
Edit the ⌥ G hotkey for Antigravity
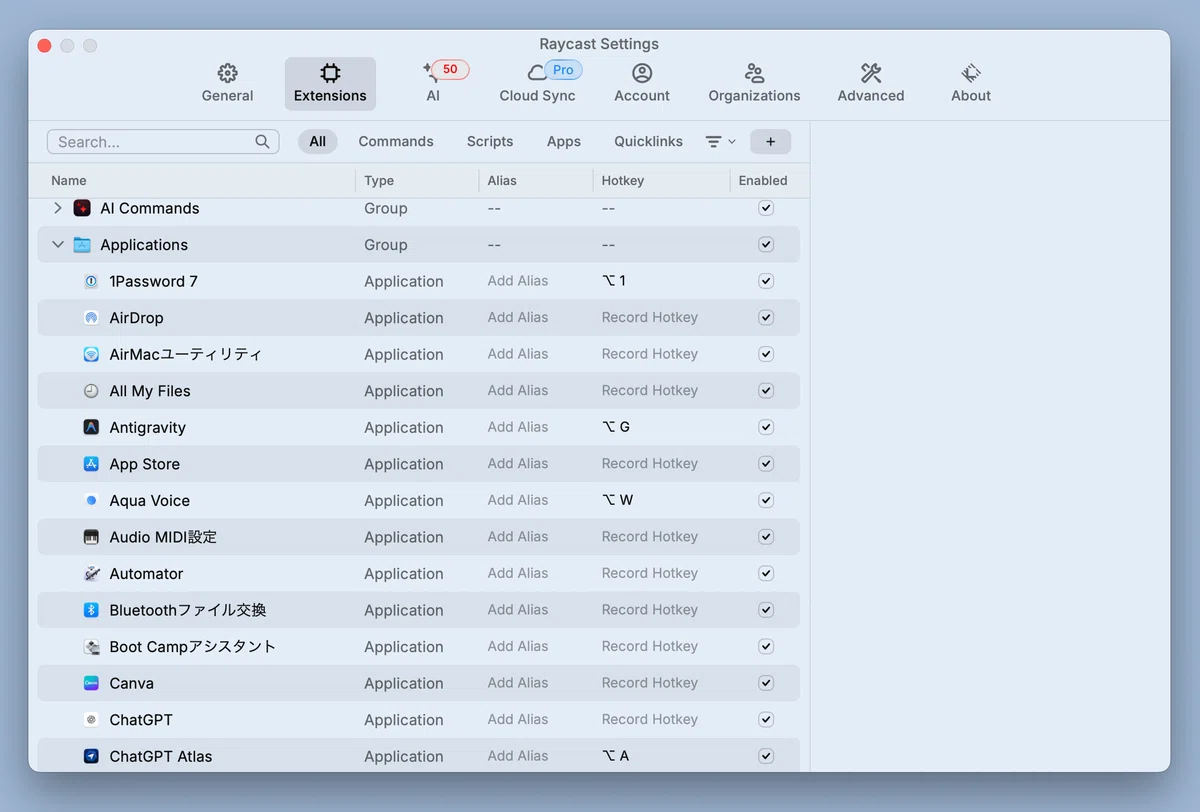click(616, 427)
